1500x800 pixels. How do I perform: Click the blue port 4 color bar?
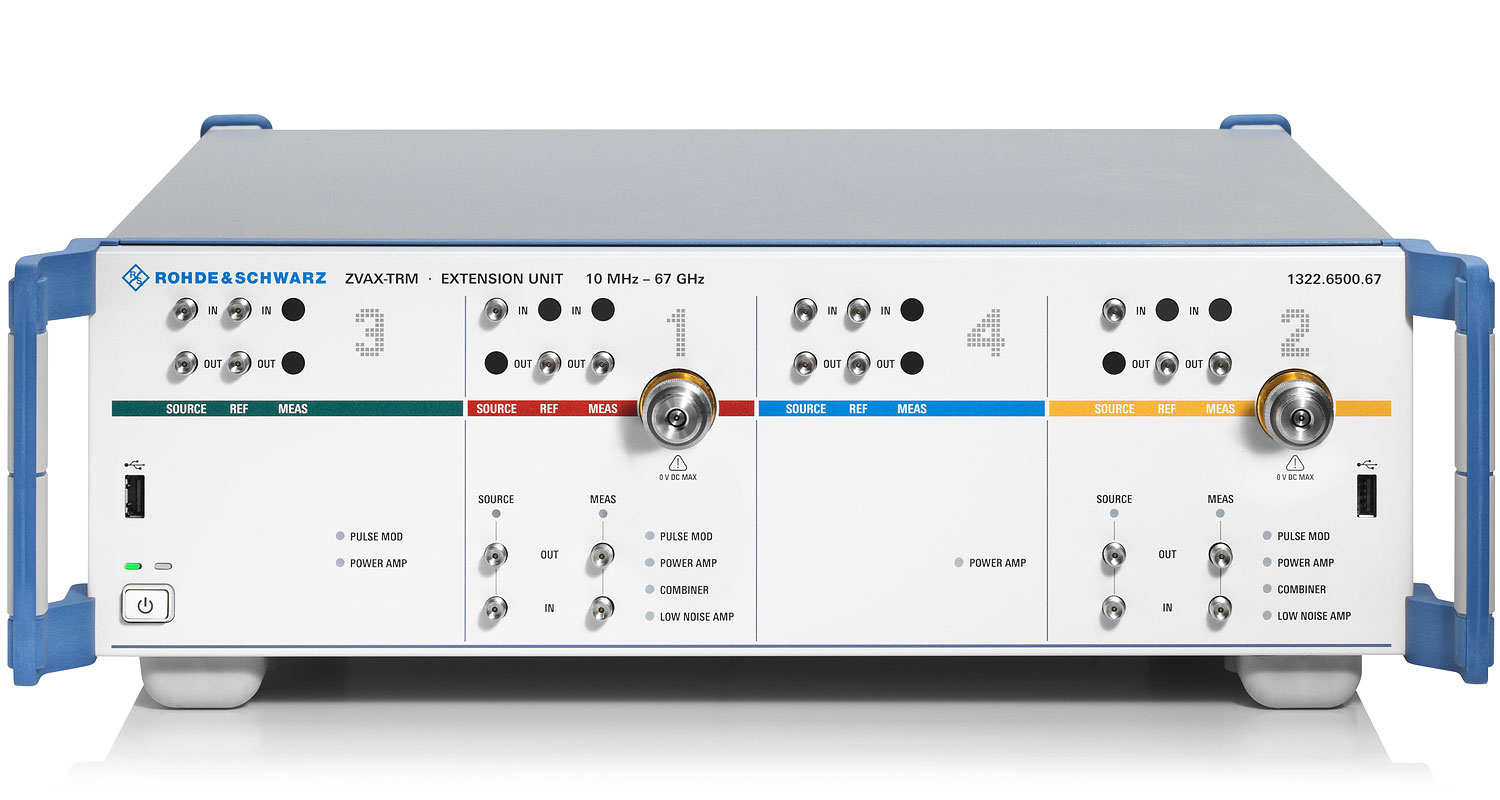[x=901, y=409]
